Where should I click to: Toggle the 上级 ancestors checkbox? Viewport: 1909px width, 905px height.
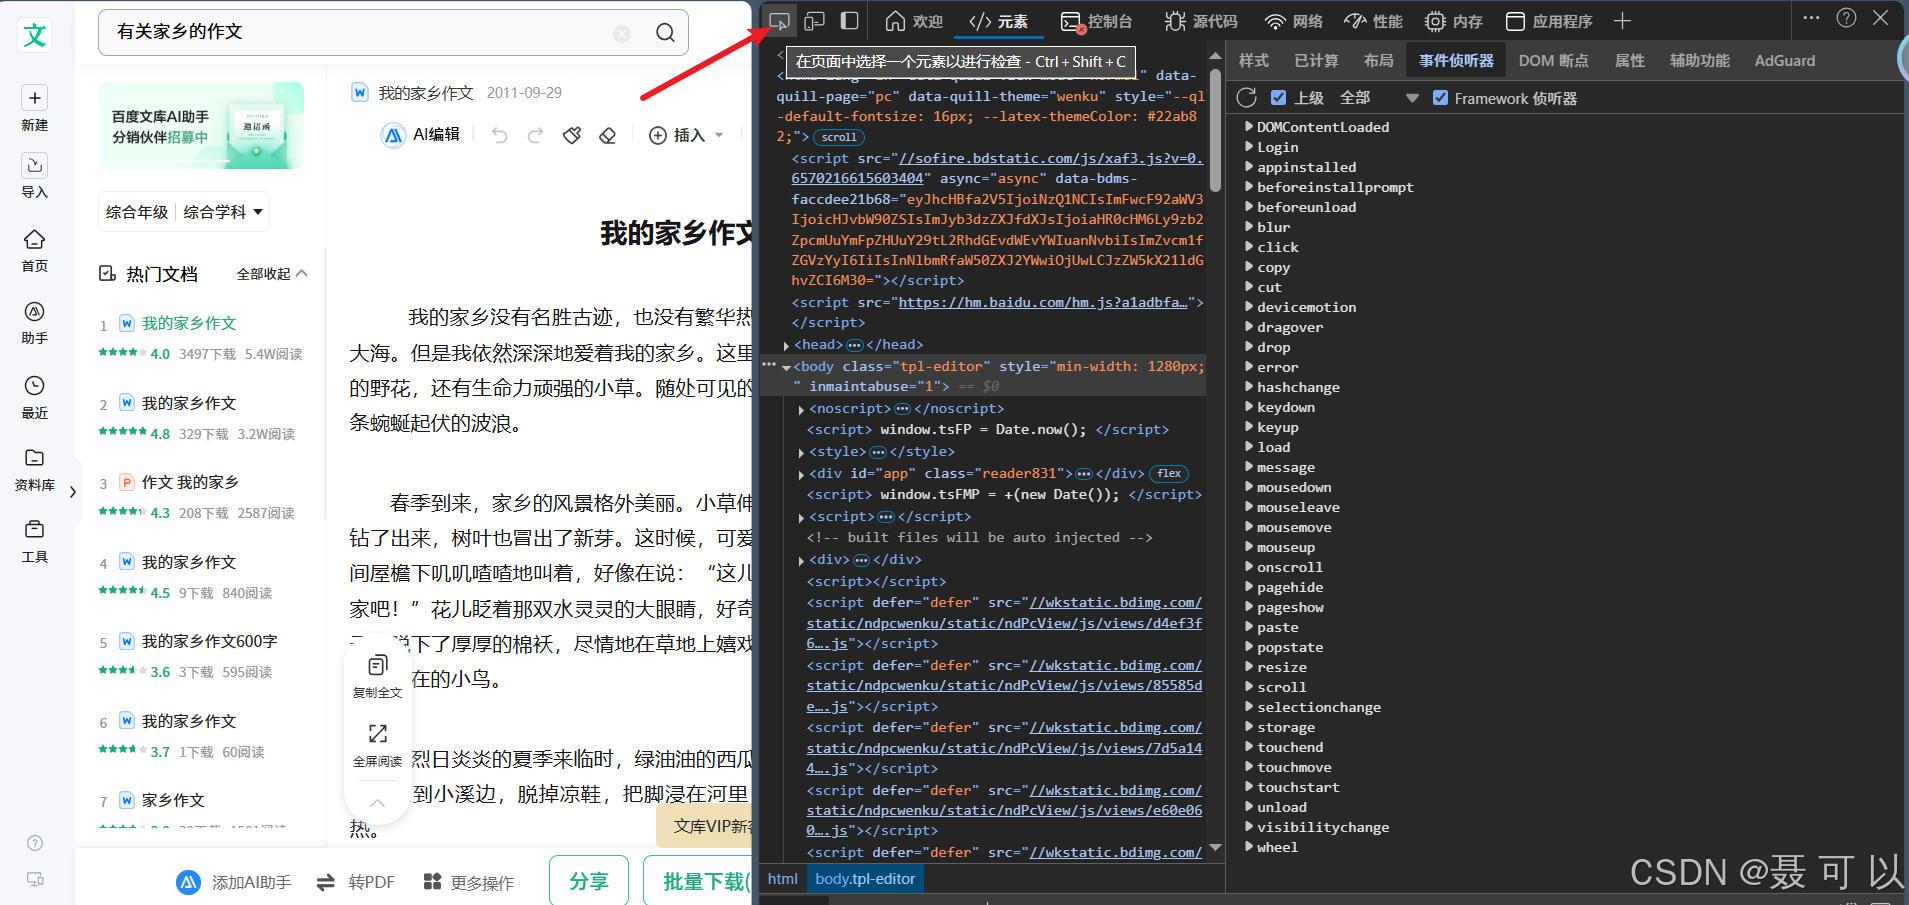point(1278,97)
